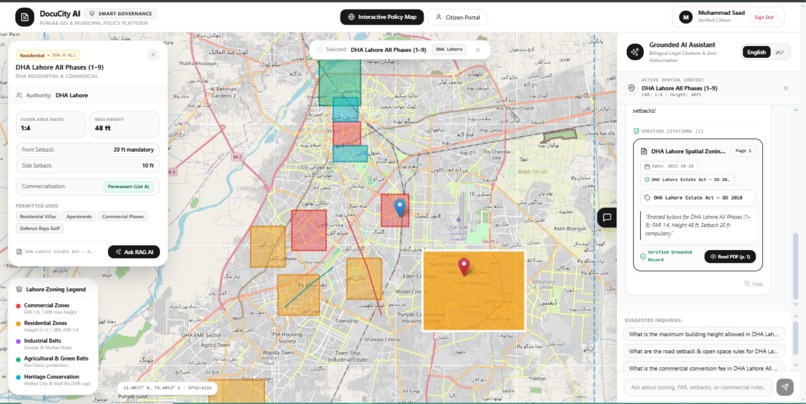Click the green DHA Lahore Estate Act chip
This screenshot has height=404, width=806.
click(687, 179)
